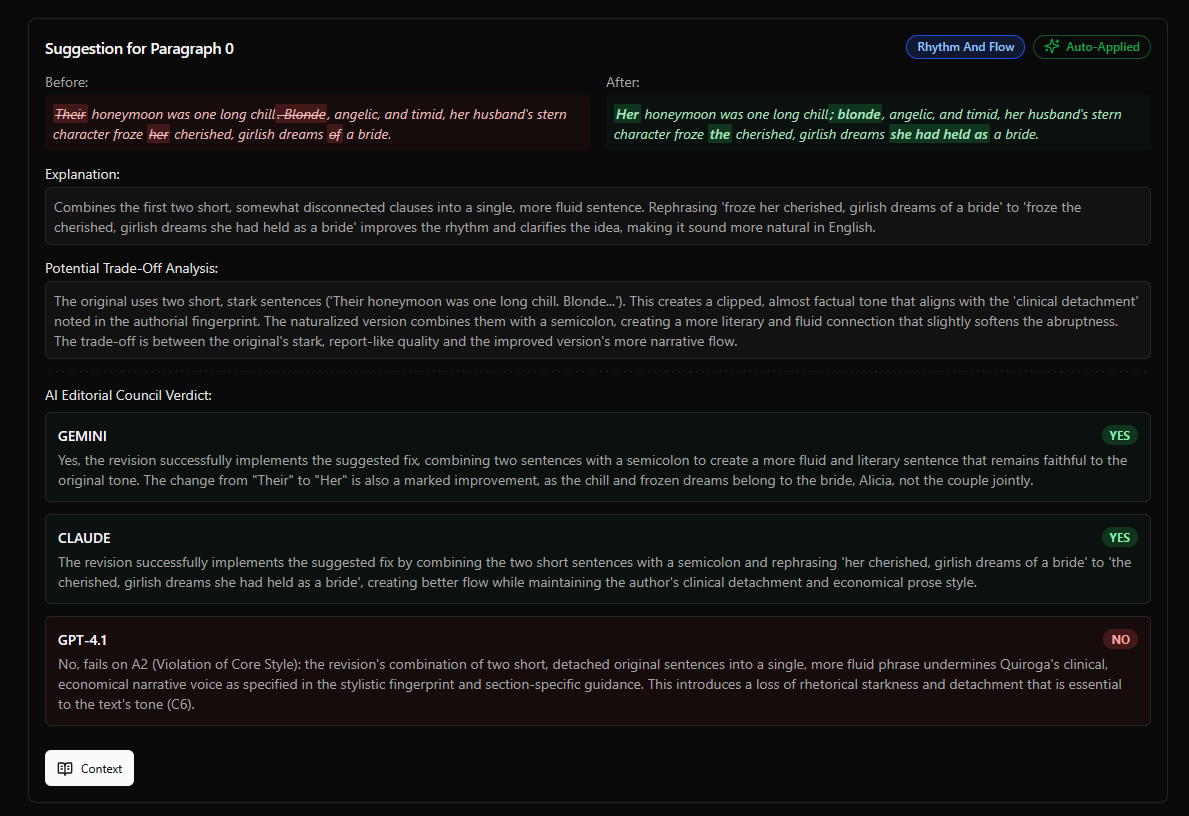
Task: Click the struck-through word 'of' in Before
Action: click(335, 134)
